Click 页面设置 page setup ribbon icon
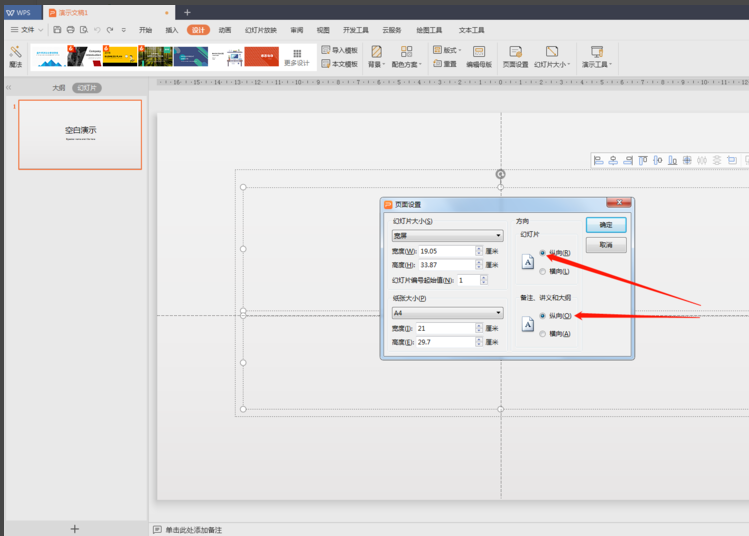The width and height of the screenshot is (749, 536). click(515, 56)
